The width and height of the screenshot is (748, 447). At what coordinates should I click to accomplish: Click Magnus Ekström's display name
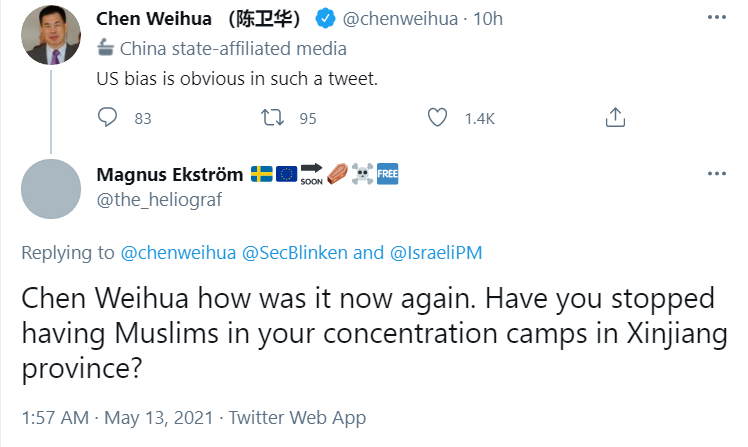click(169, 175)
